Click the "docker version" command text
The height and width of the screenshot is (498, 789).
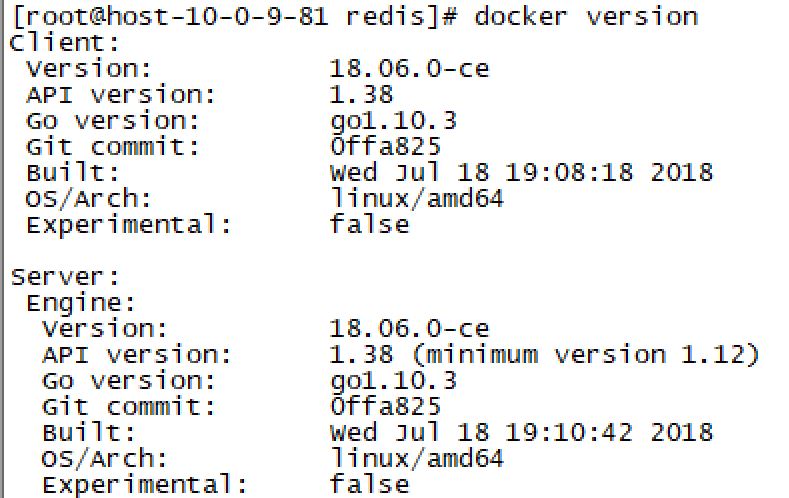click(x=586, y=17)
